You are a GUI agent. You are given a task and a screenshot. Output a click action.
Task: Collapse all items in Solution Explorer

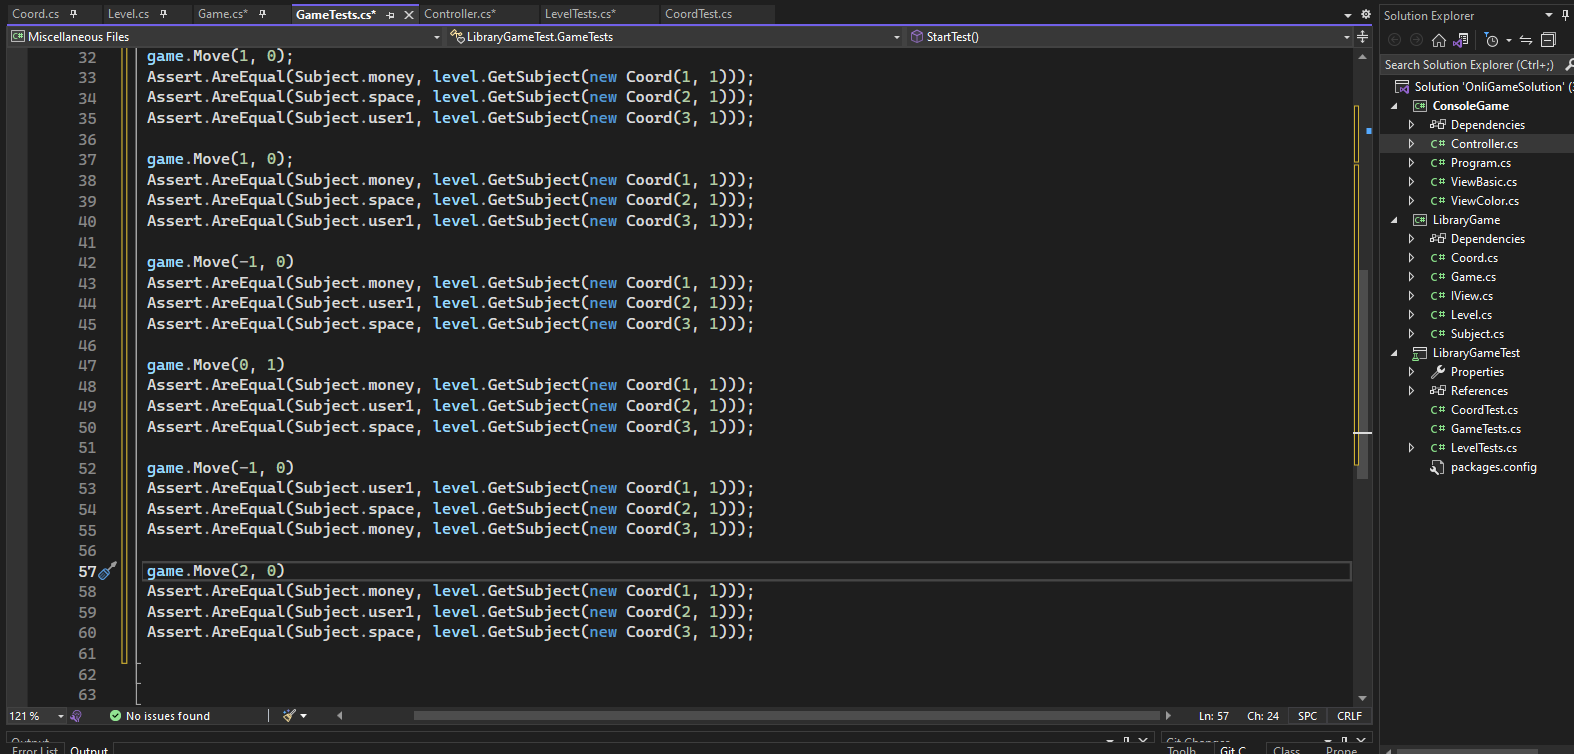1549,40
